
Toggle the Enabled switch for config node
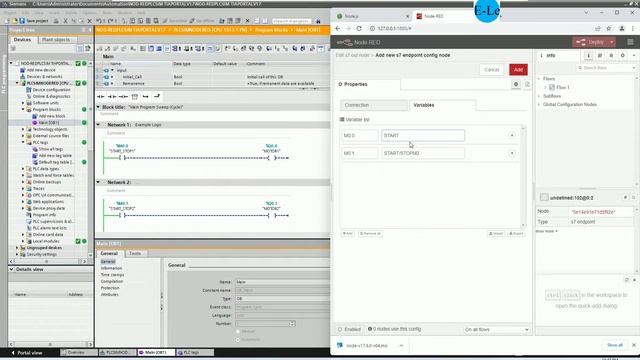click(349, 329)
